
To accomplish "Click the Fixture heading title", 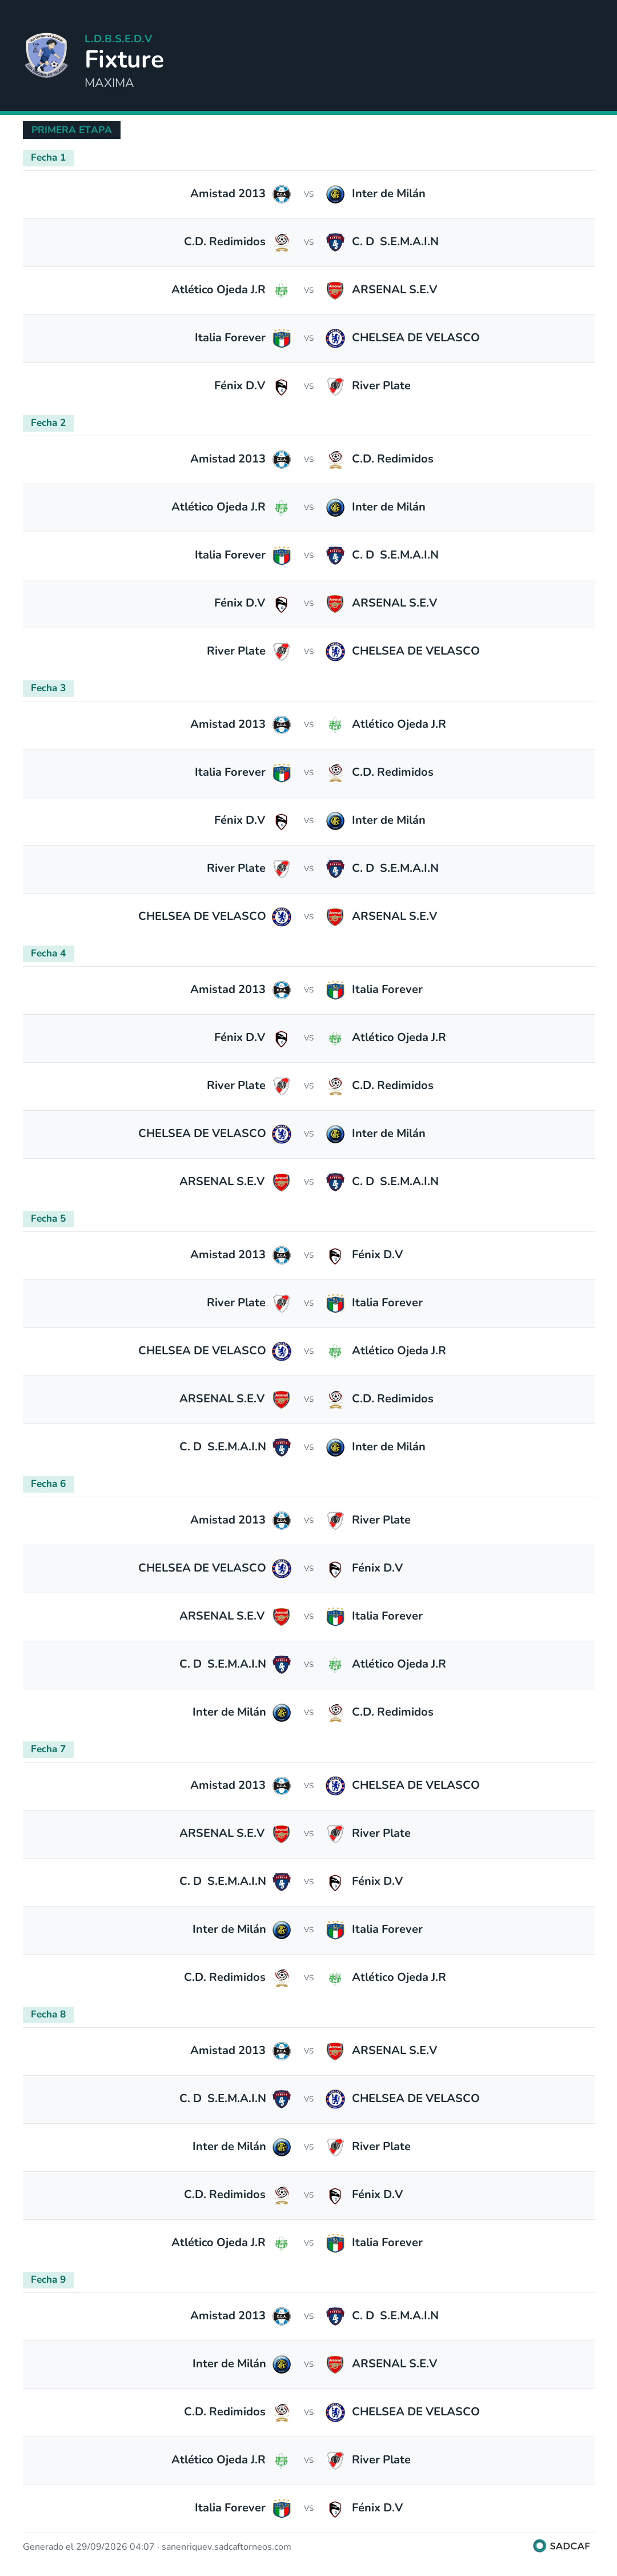I will (124, 59).
